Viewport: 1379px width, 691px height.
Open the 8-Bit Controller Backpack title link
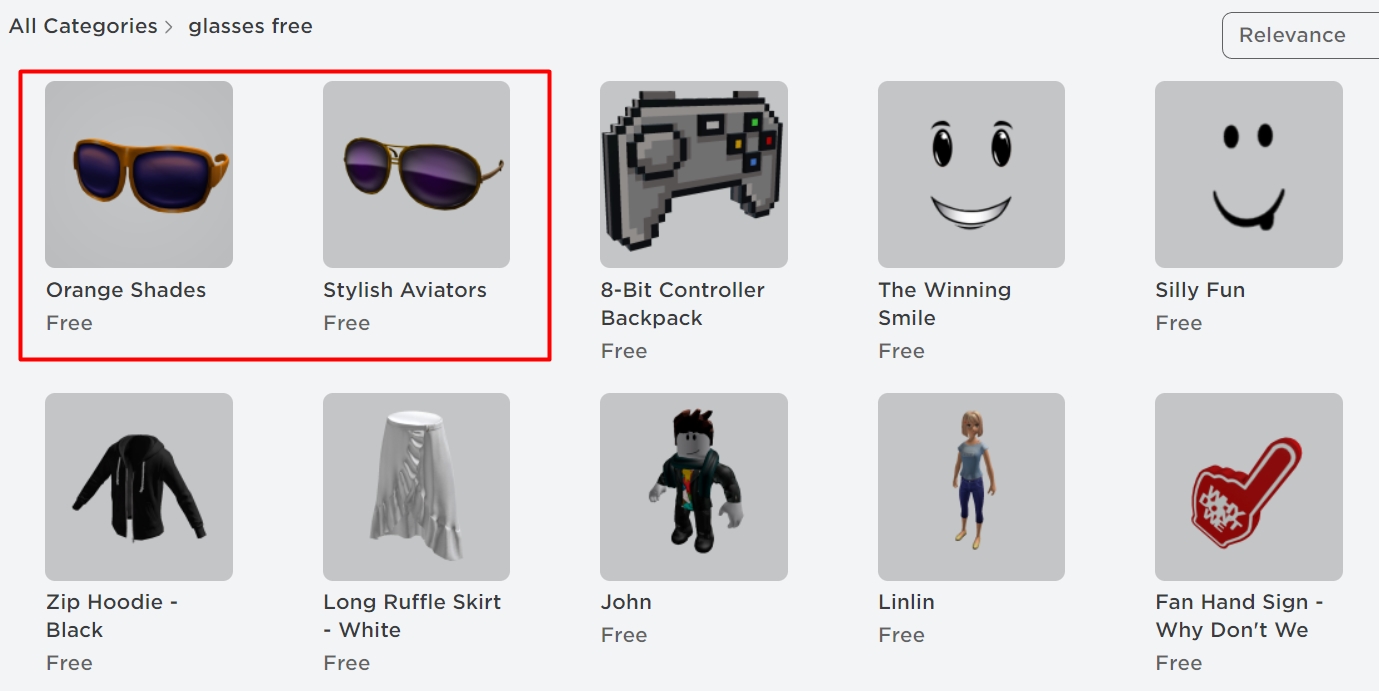[x=683, y=304]
